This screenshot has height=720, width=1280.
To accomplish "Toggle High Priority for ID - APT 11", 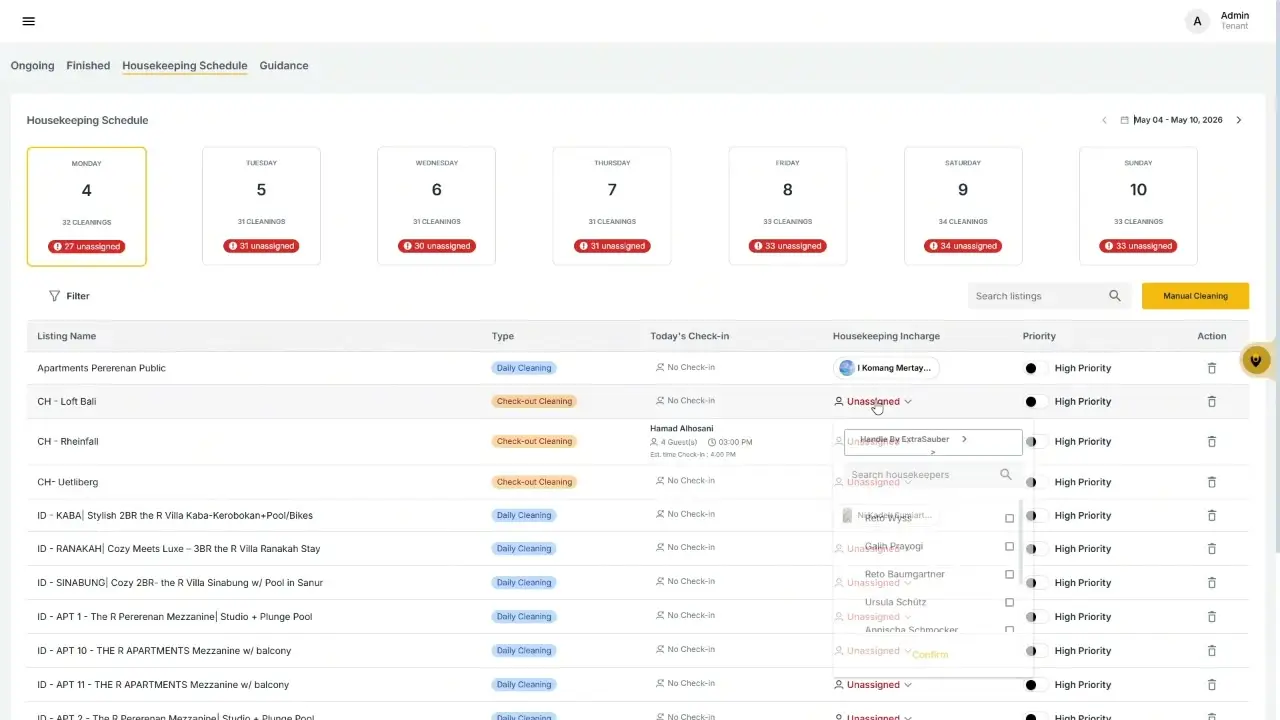I will tap(1035, 685).
